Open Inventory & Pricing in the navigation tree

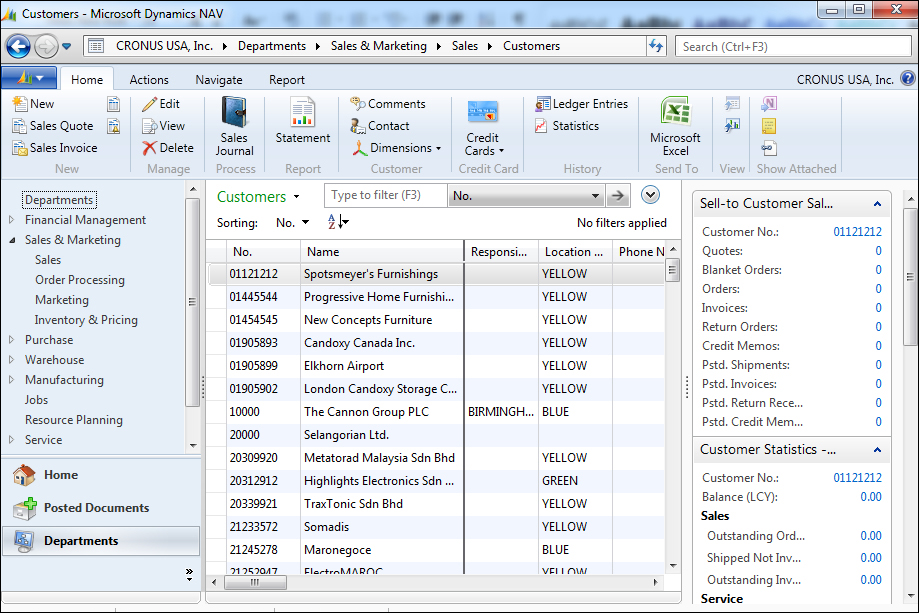86,320
